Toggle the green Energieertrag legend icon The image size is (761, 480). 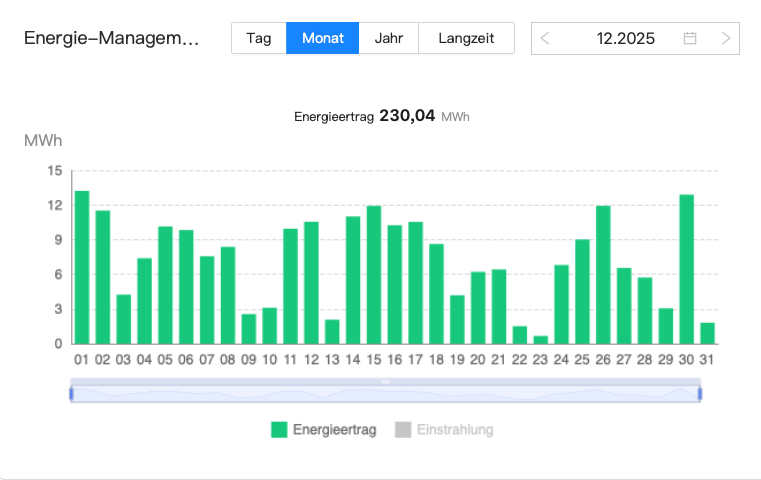pyautogui.click(x=279, y=430)
